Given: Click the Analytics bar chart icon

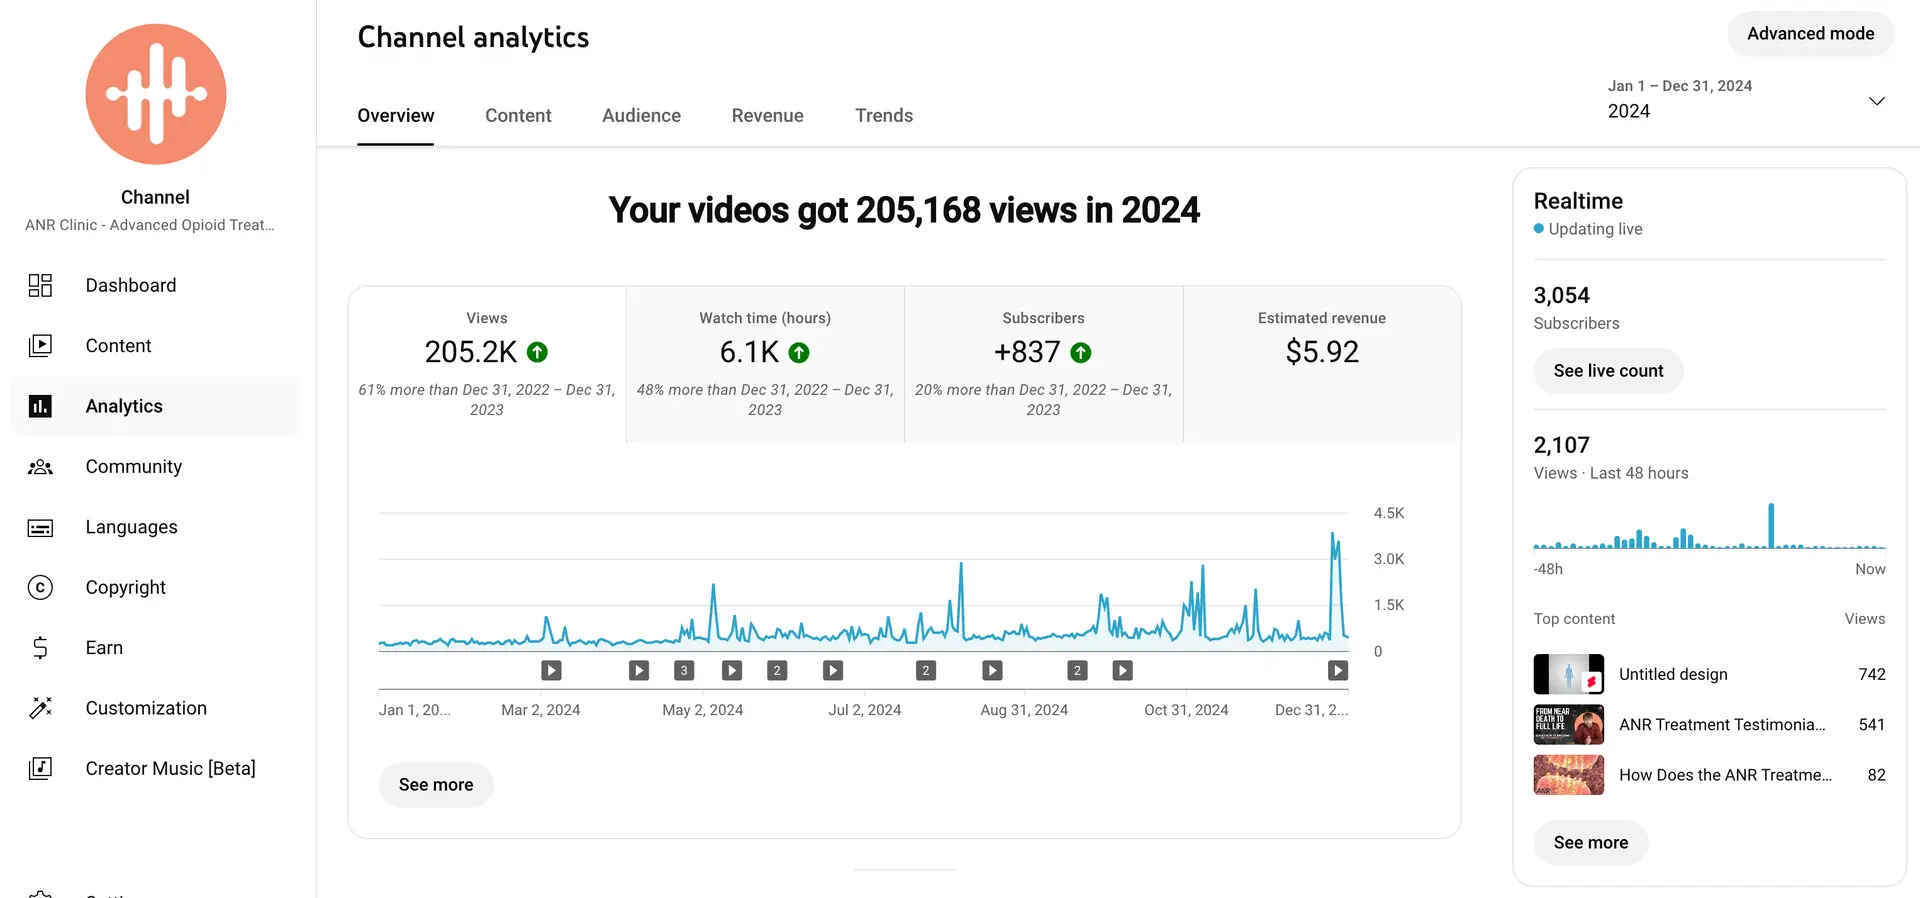Looking at the screenshot, I should coord(40,406).
